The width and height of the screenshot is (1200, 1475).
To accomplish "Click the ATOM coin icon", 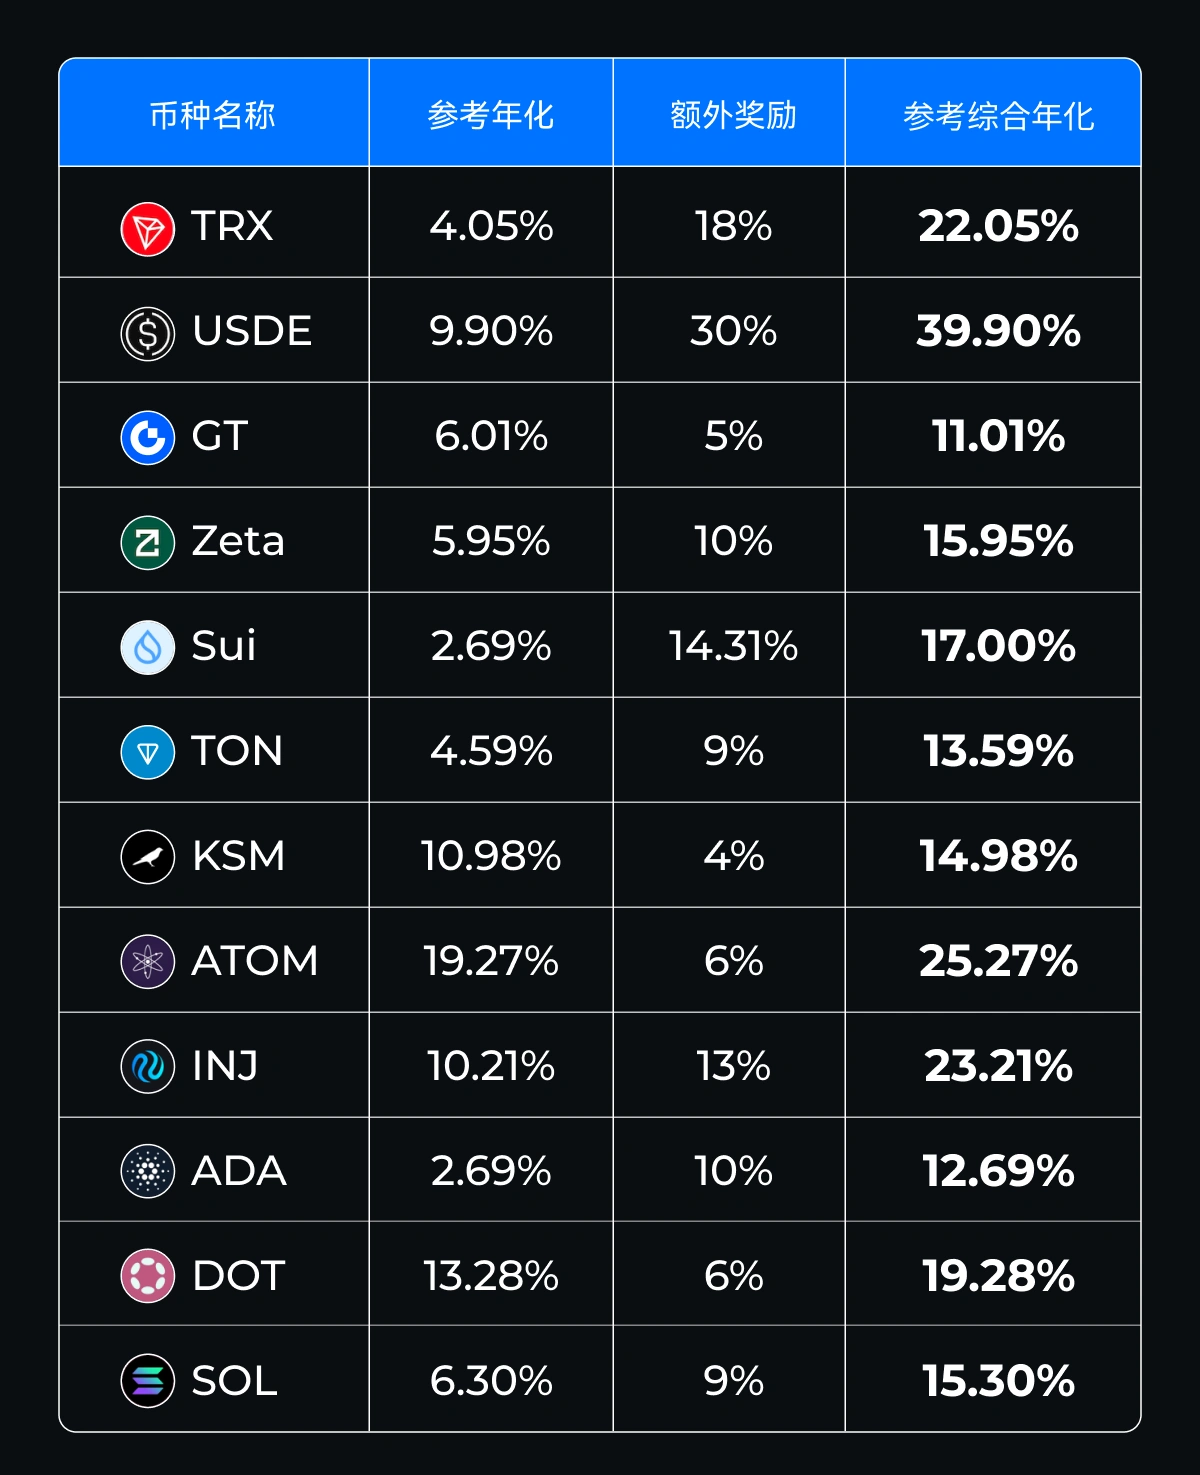I will point(148,962).
